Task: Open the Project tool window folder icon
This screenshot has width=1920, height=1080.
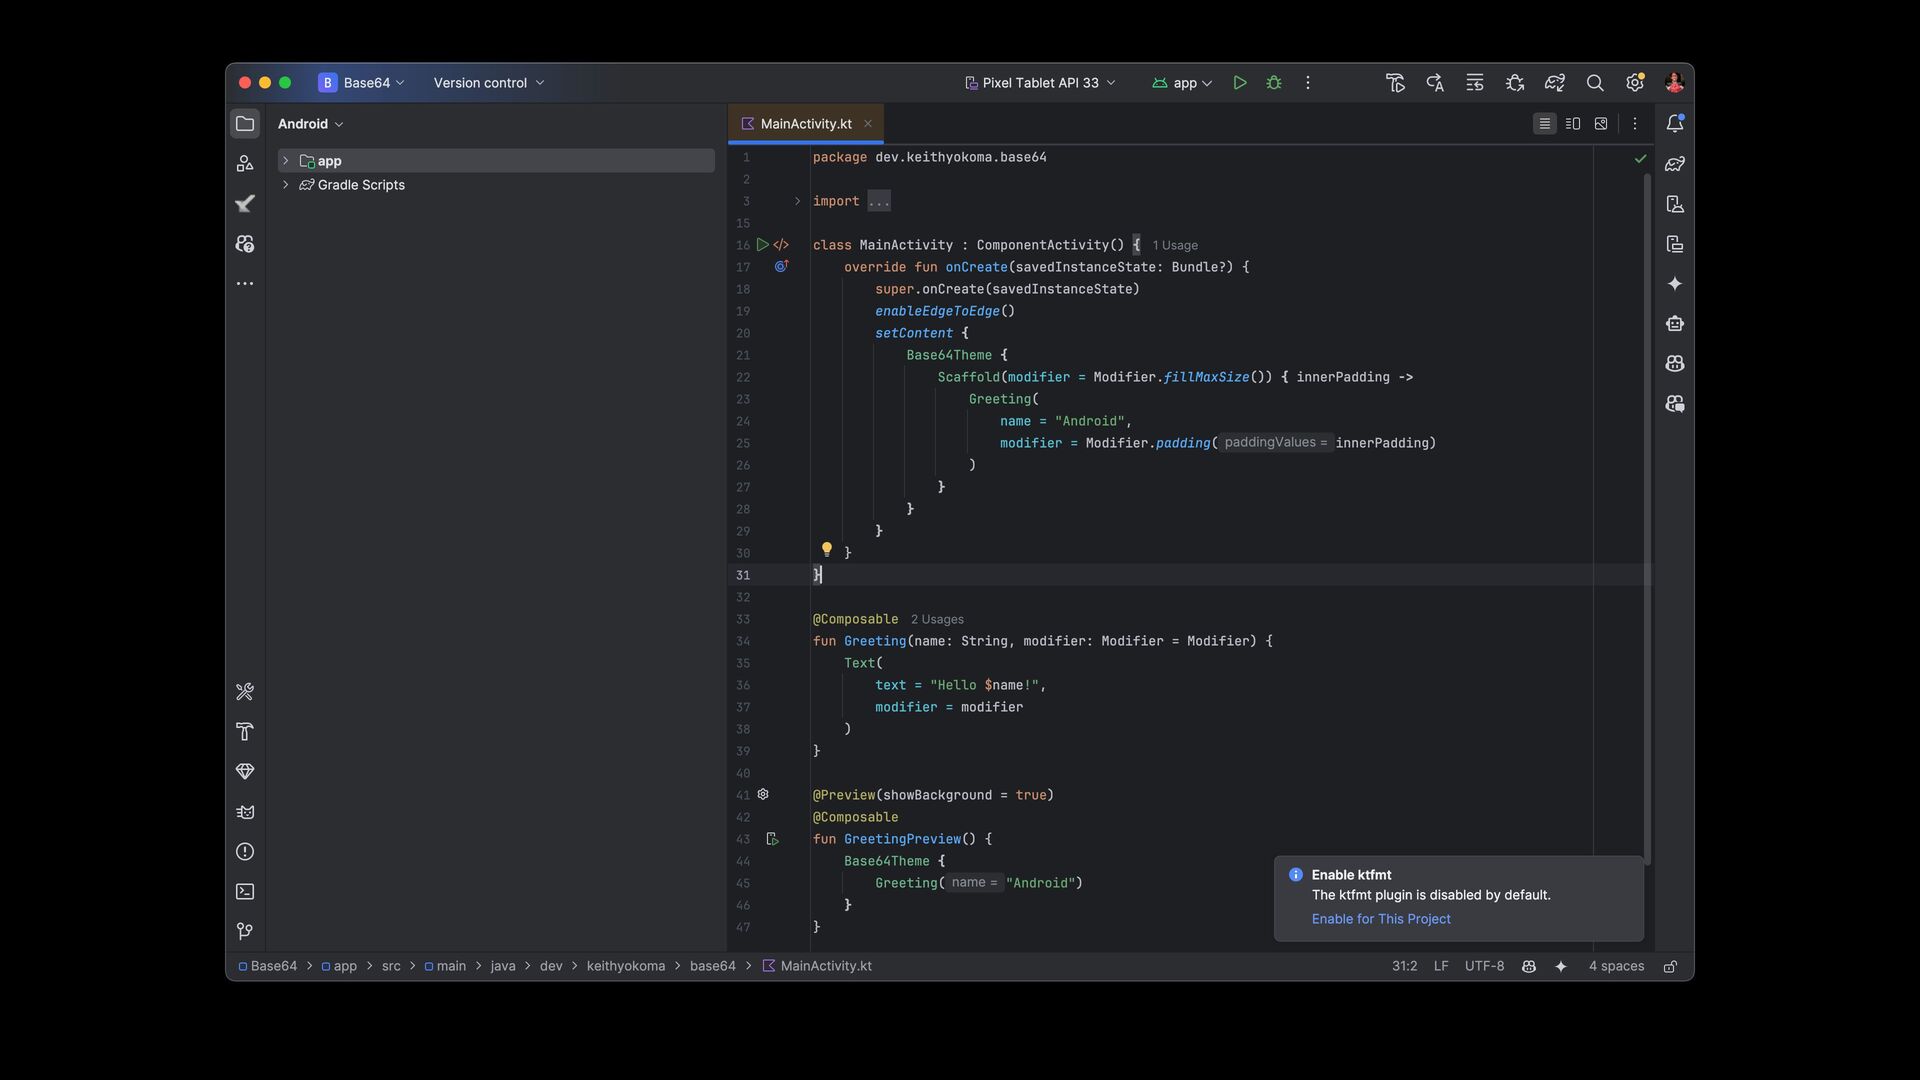Action: 245,124
